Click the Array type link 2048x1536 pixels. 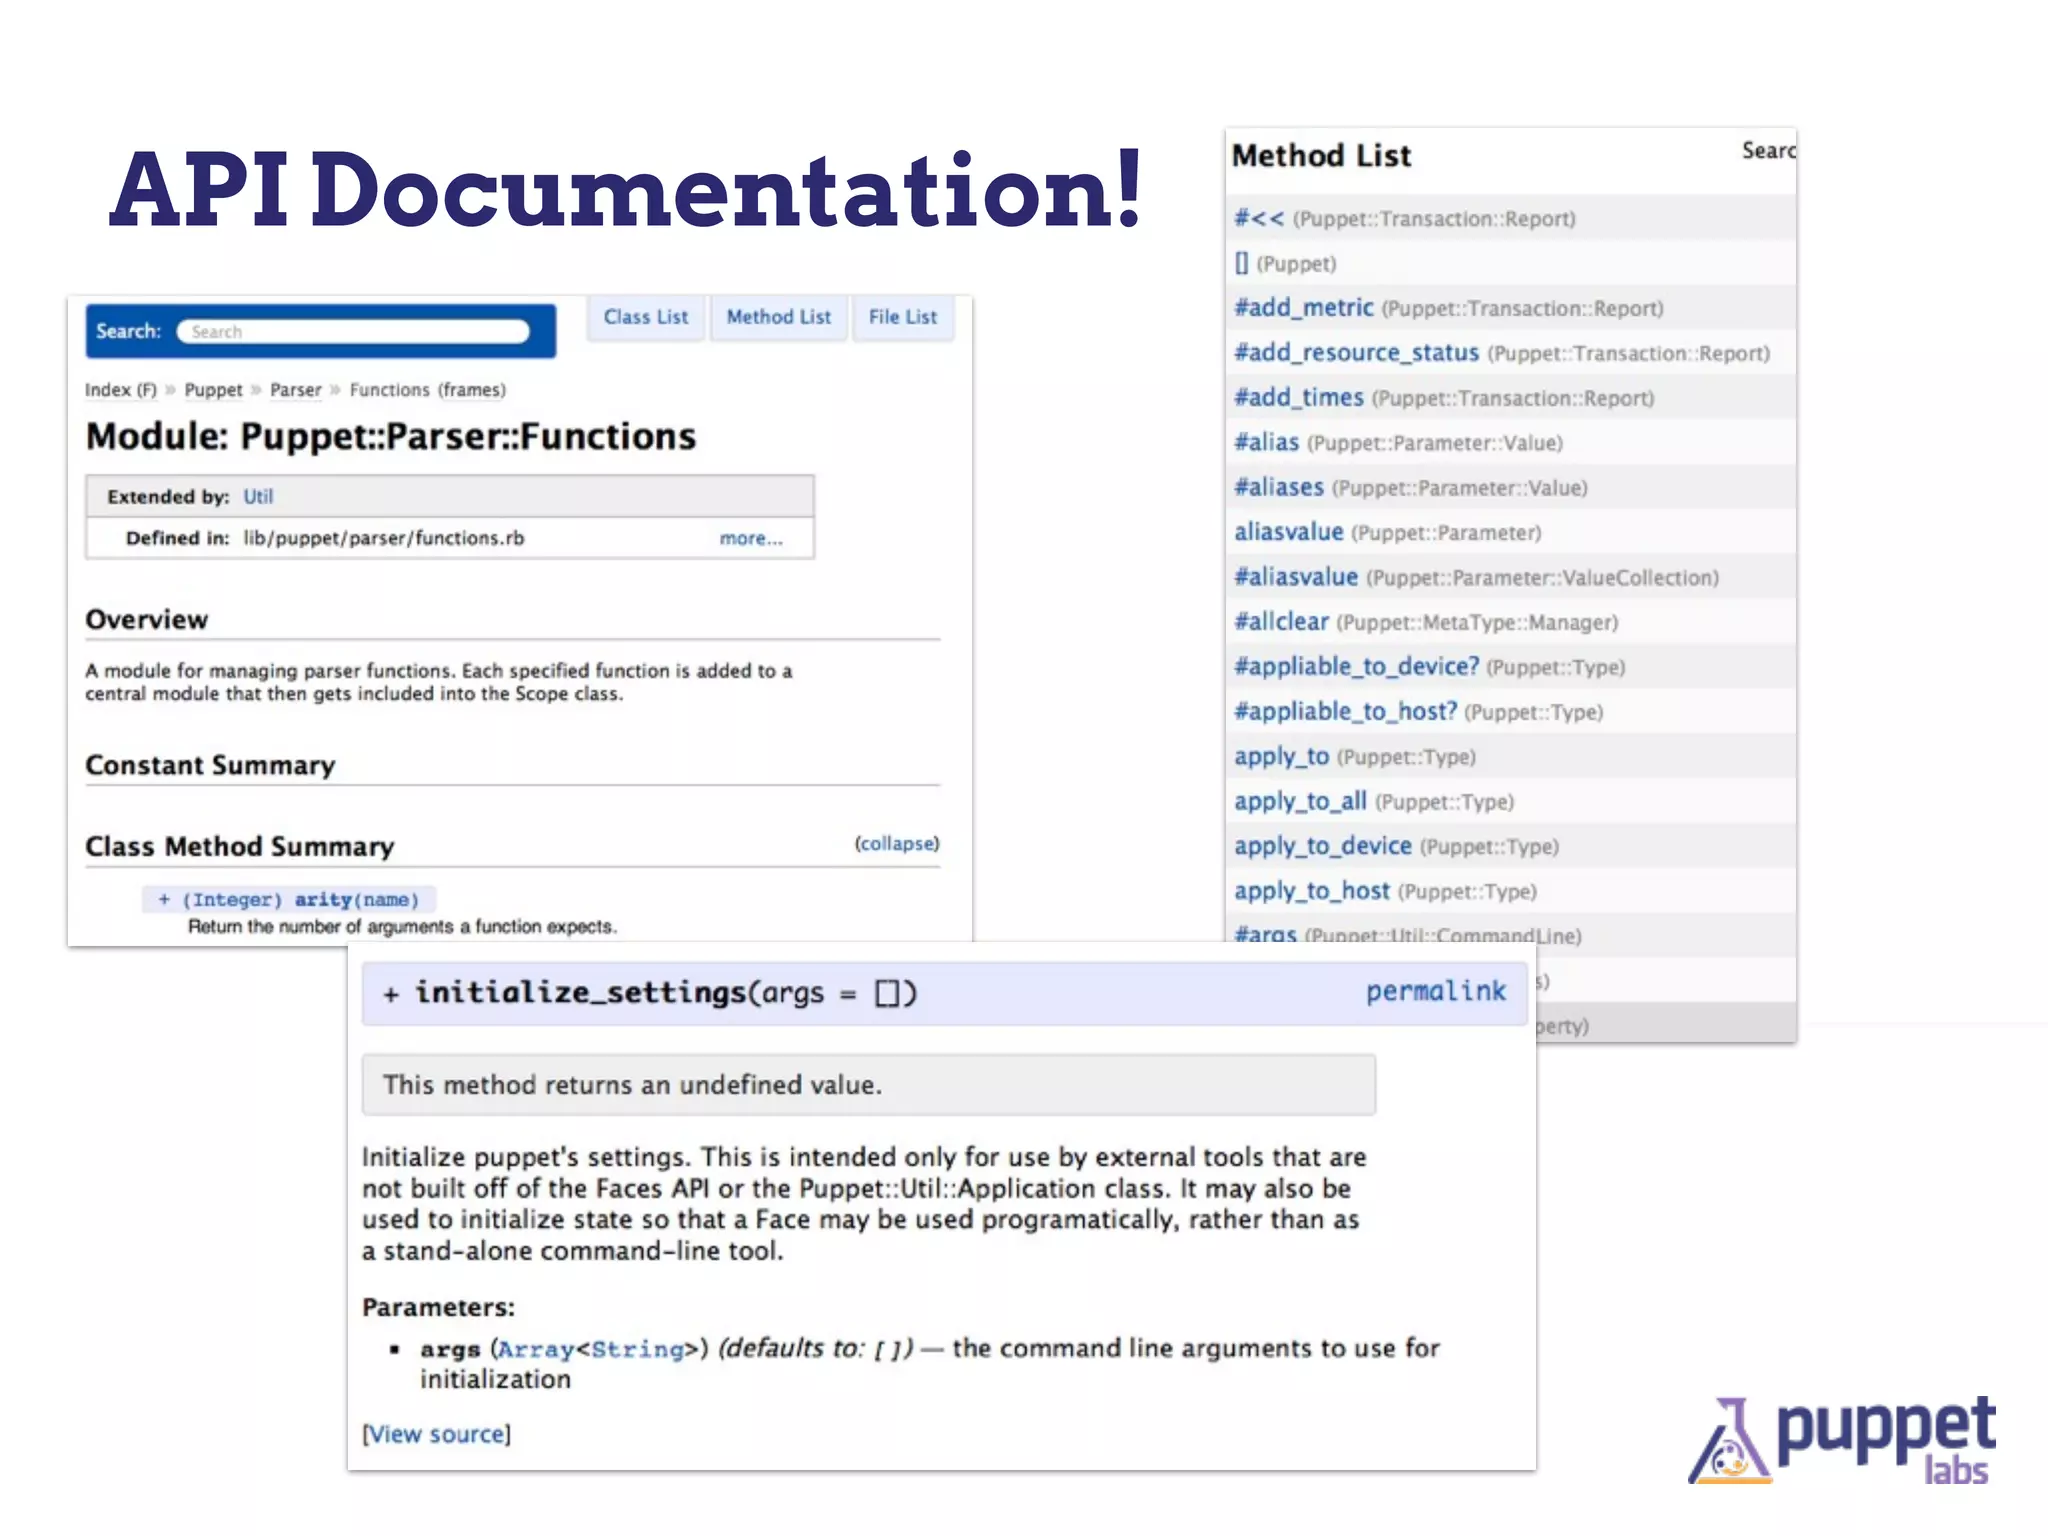coord(536,1349)
